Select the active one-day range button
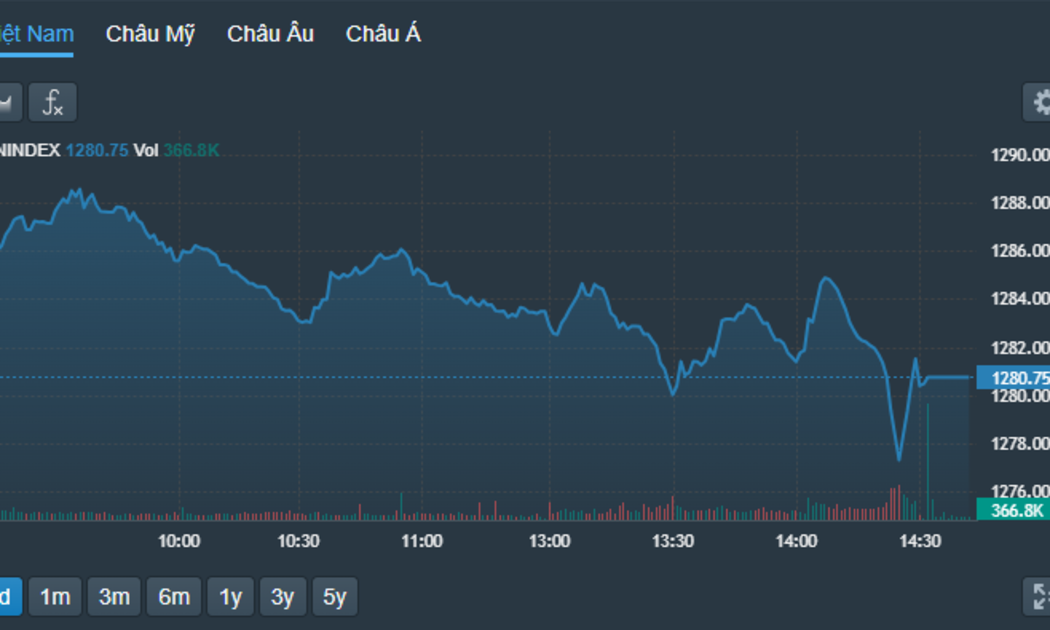Viewport: 1050px width, 630px height. pyautogui.click(x=10, y=596)
